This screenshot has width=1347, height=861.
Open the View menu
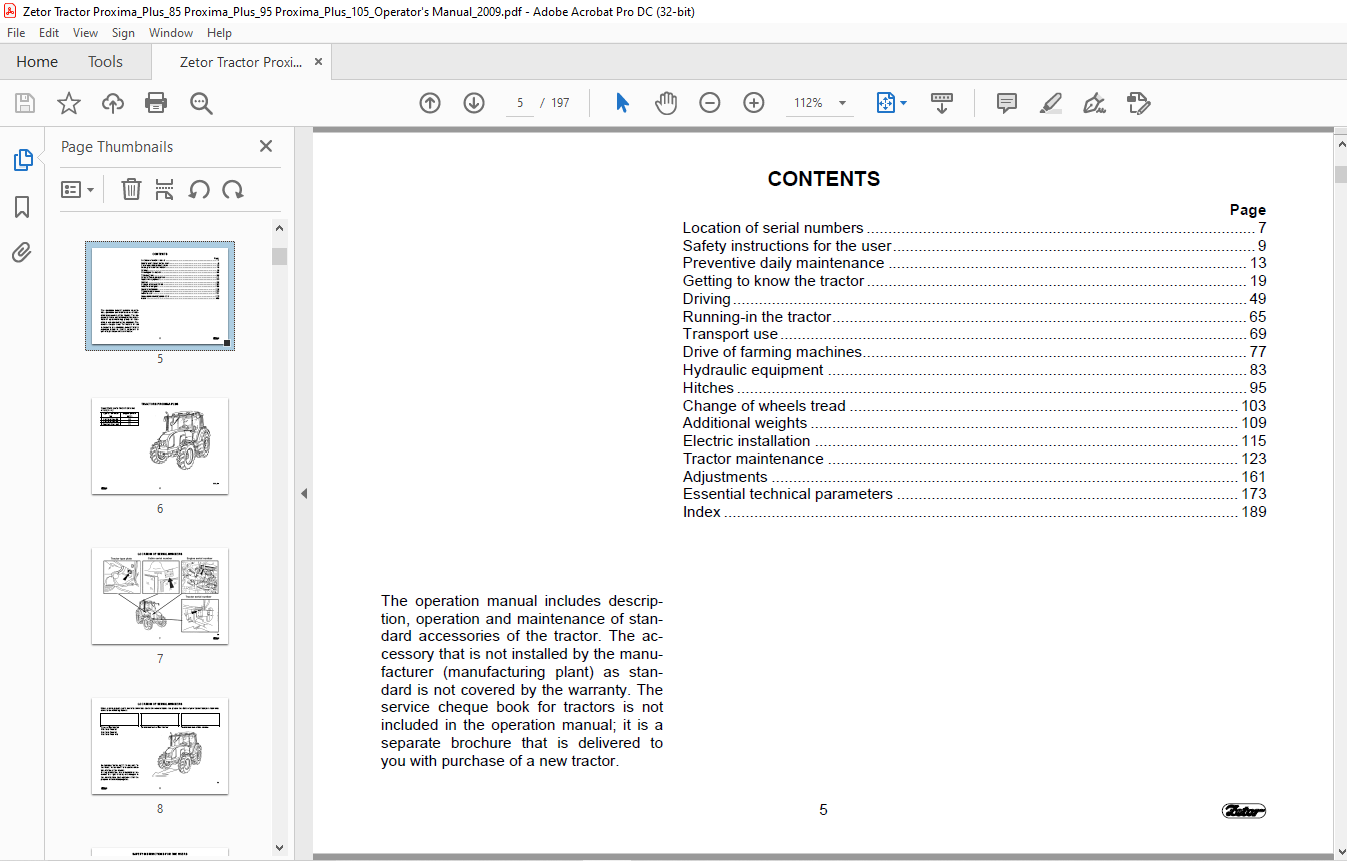point(85,33)
